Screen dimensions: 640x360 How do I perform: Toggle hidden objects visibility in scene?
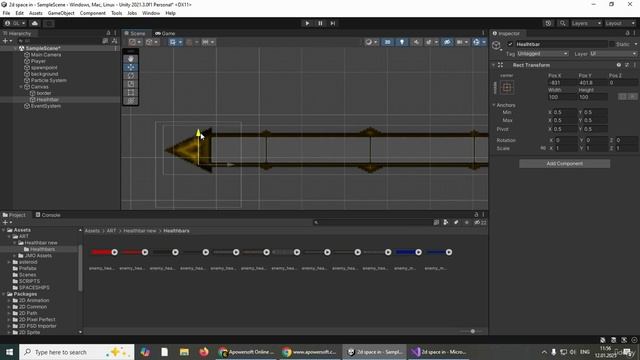click(447, 42)
